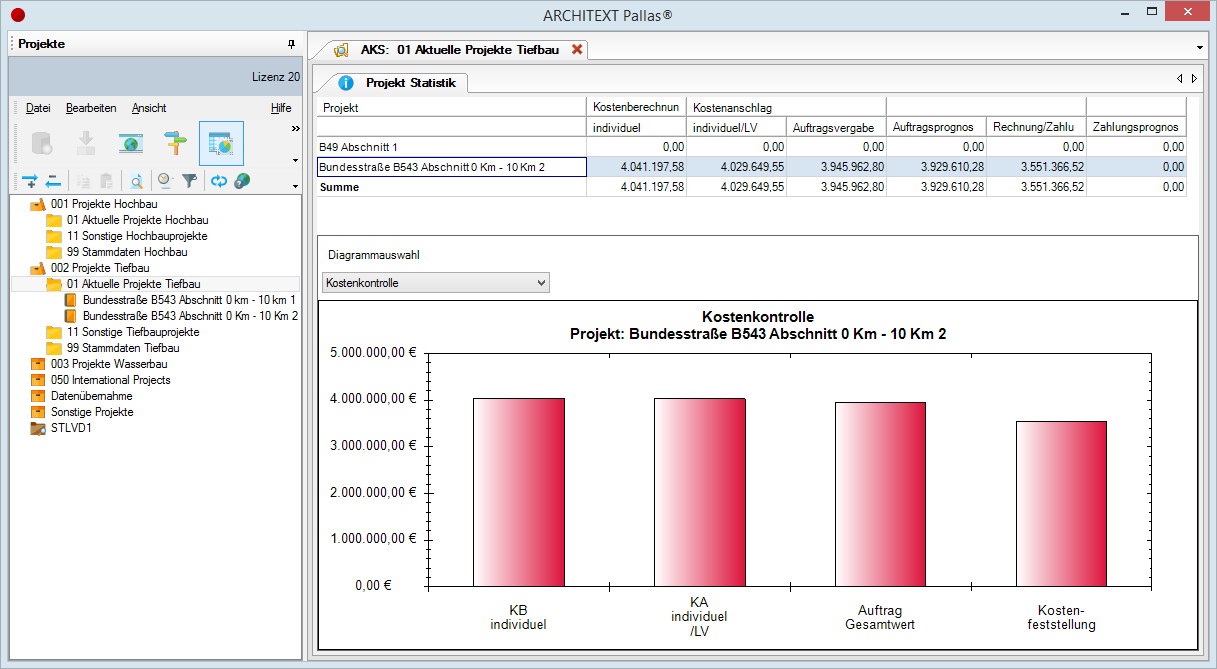Screen dimensions: 1217x669
Task: Click the Projekt column header
Action: click(x=451, y=107)
